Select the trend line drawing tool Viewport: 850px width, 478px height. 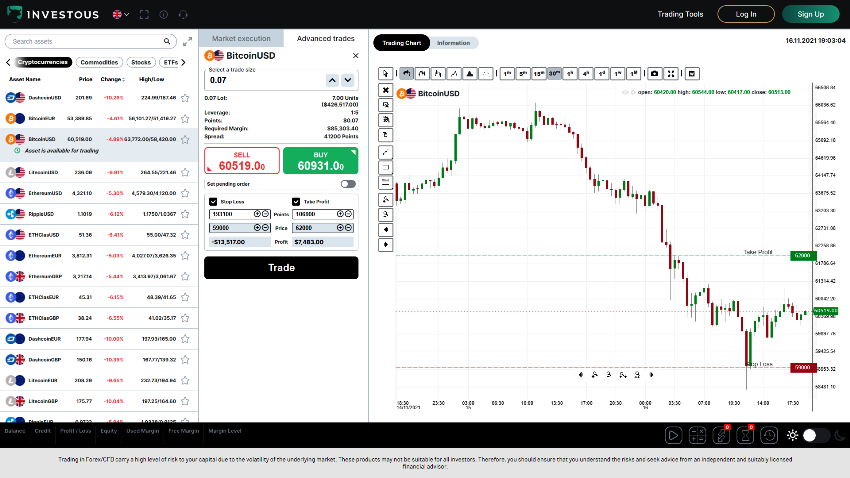coord(385,152)
